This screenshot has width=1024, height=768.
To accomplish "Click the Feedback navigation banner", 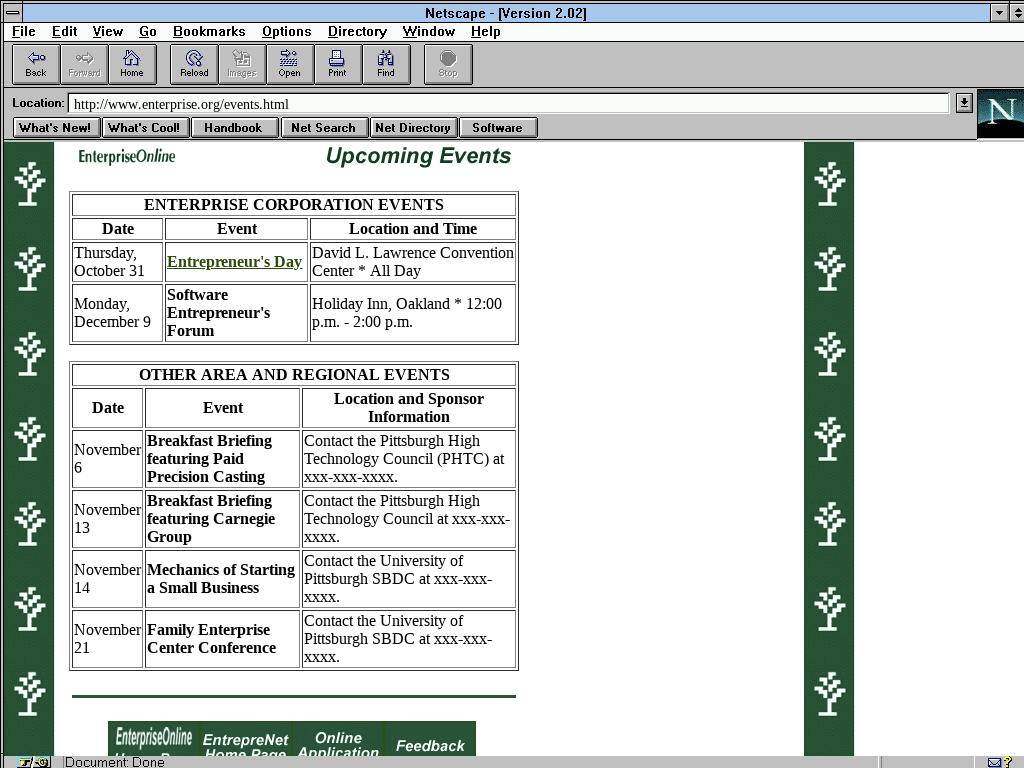I will [x=430, y=743].
